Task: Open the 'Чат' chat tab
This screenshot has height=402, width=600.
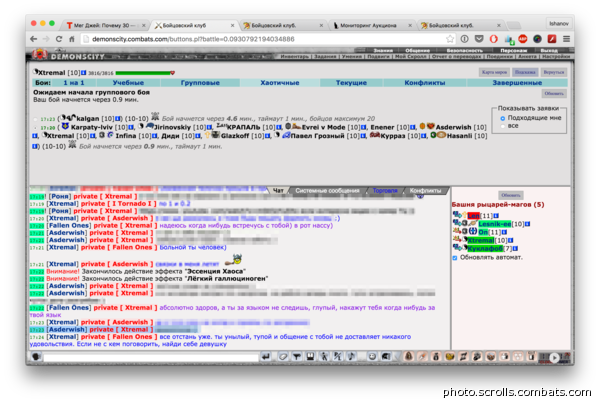Action: pos(278,190)
